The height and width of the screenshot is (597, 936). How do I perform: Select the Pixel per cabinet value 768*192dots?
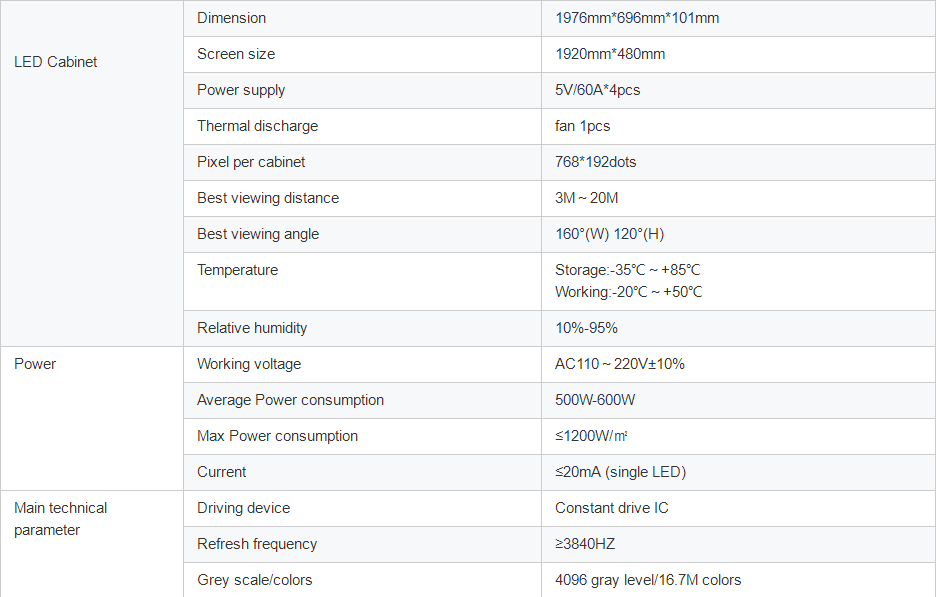[x=596, y=162]
